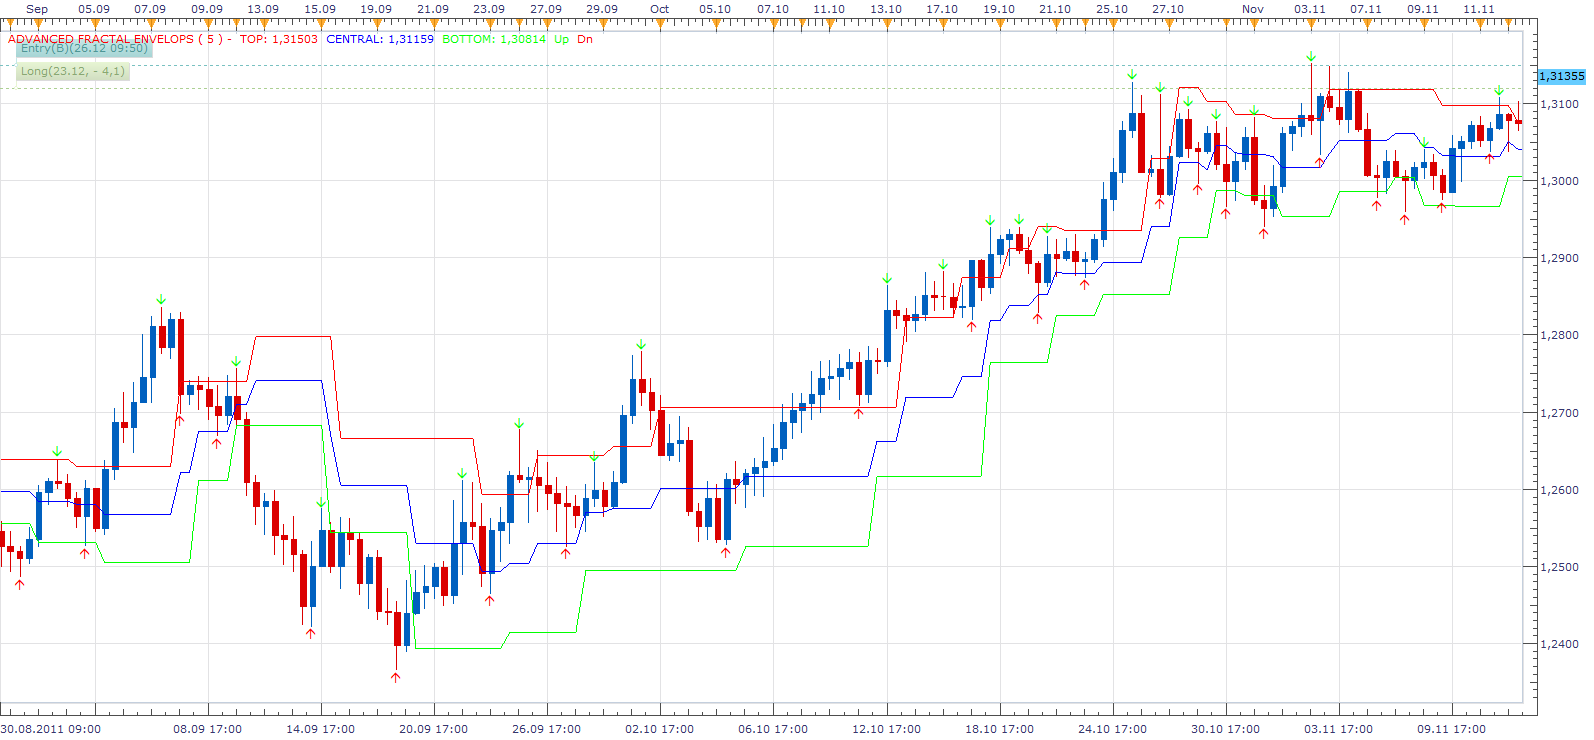Click the ADVANCED FRACTAL ENVELOPS ( 5 ) indicator title
This screenshot has width=1594, height=740.
115,40
